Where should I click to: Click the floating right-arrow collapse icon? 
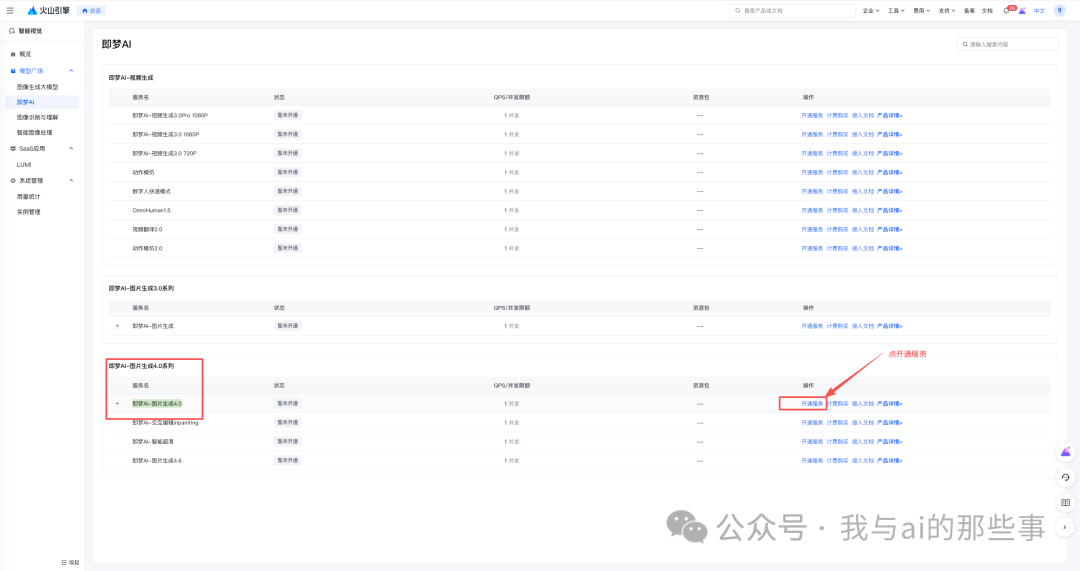[x=1066, y=528]
